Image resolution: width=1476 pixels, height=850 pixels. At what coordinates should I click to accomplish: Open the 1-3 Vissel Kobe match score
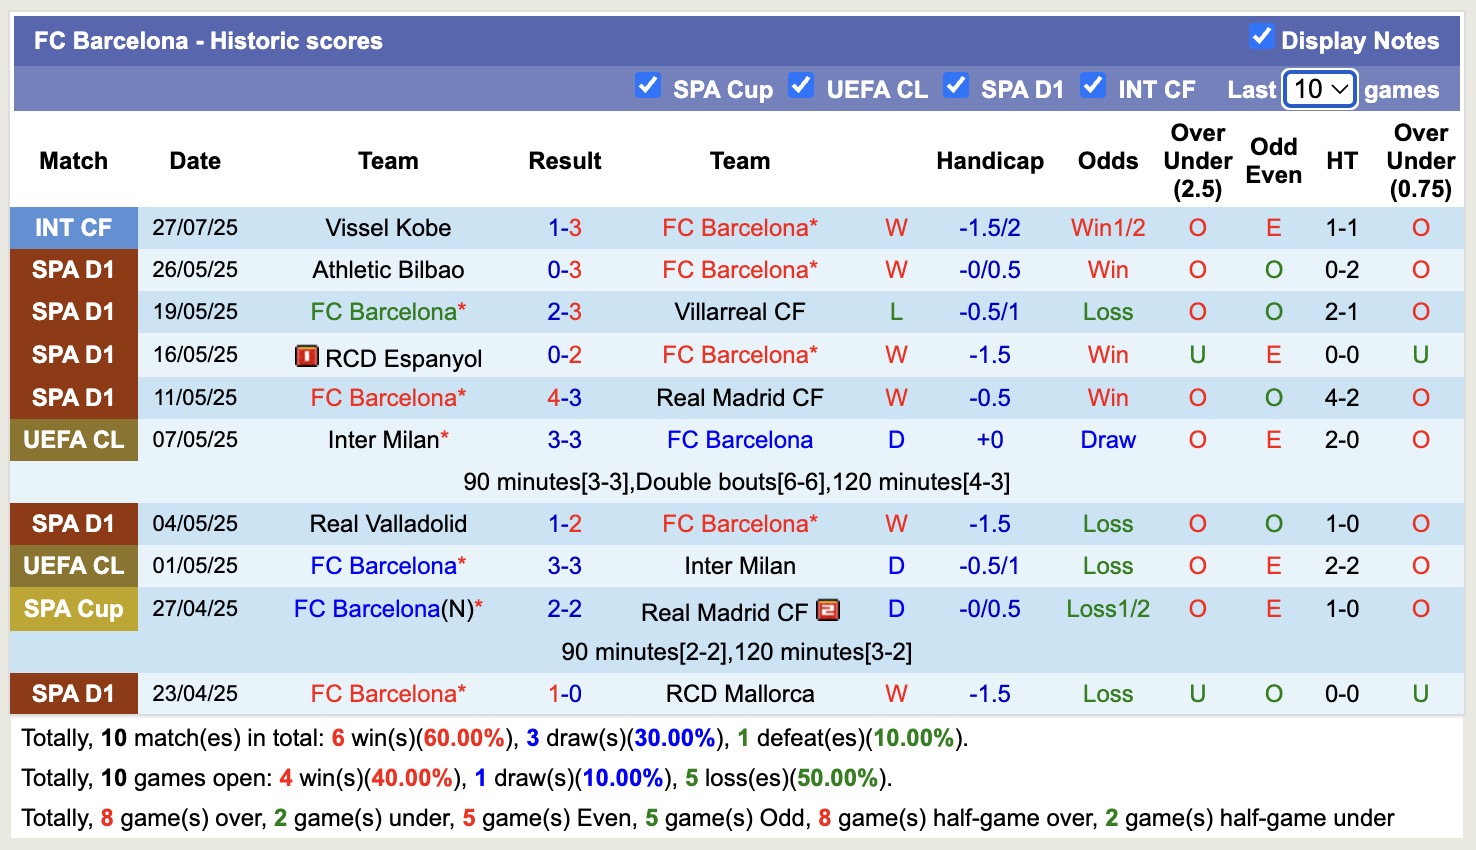564,228
